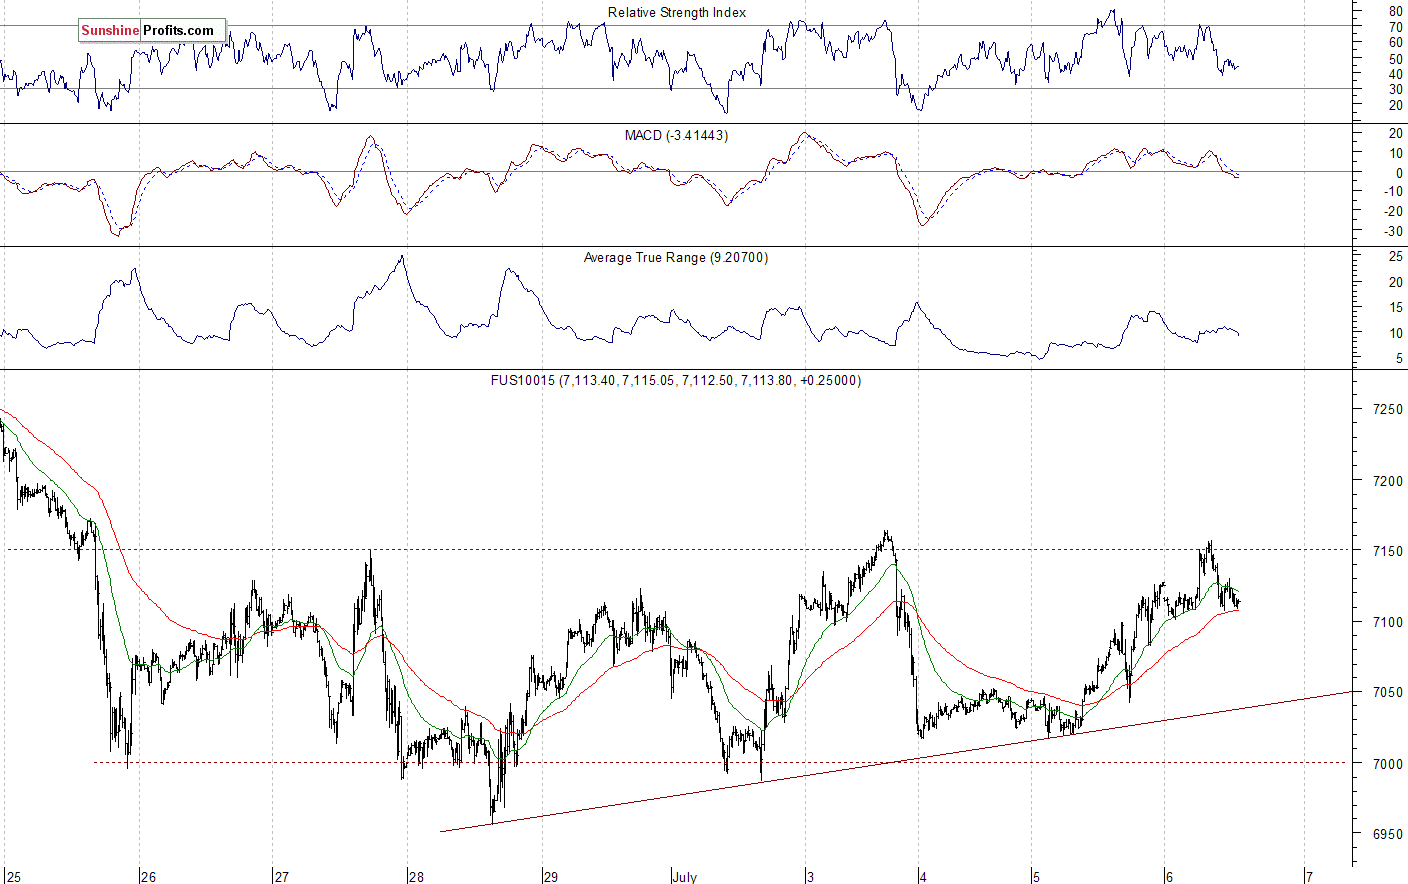Select the 6950 price axis label
Viewport: 1408px width, 884px height.
pyautogui.click(x=1387, y=834)
